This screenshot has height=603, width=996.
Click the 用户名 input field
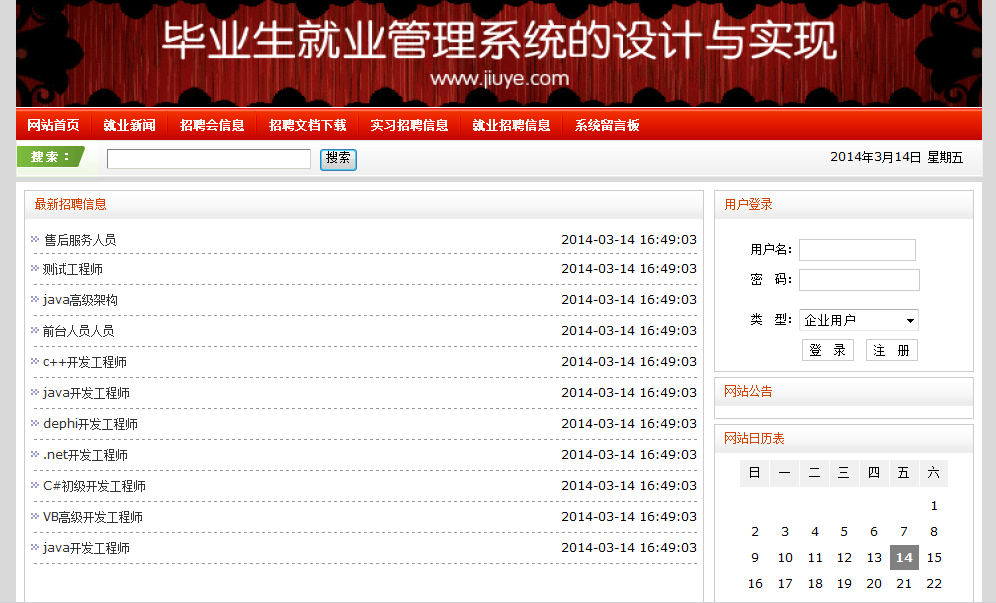point(857,250)
